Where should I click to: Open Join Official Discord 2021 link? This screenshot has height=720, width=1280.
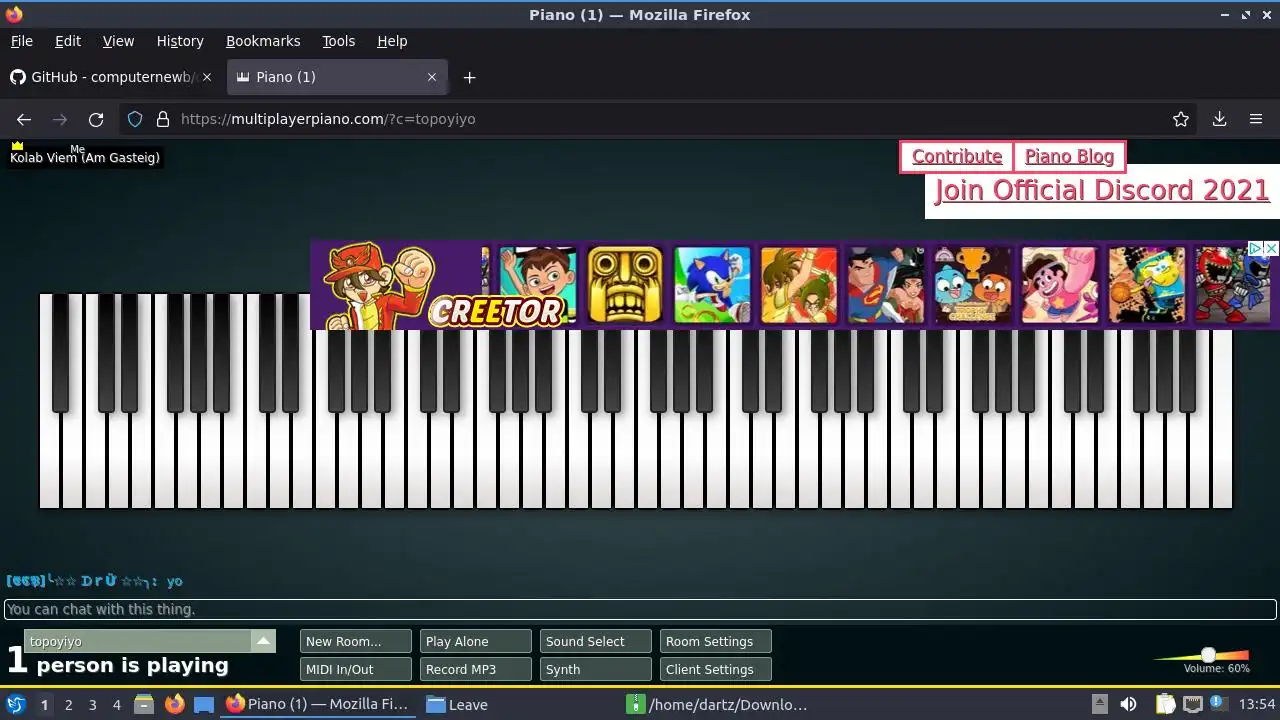click(1102, 190)
